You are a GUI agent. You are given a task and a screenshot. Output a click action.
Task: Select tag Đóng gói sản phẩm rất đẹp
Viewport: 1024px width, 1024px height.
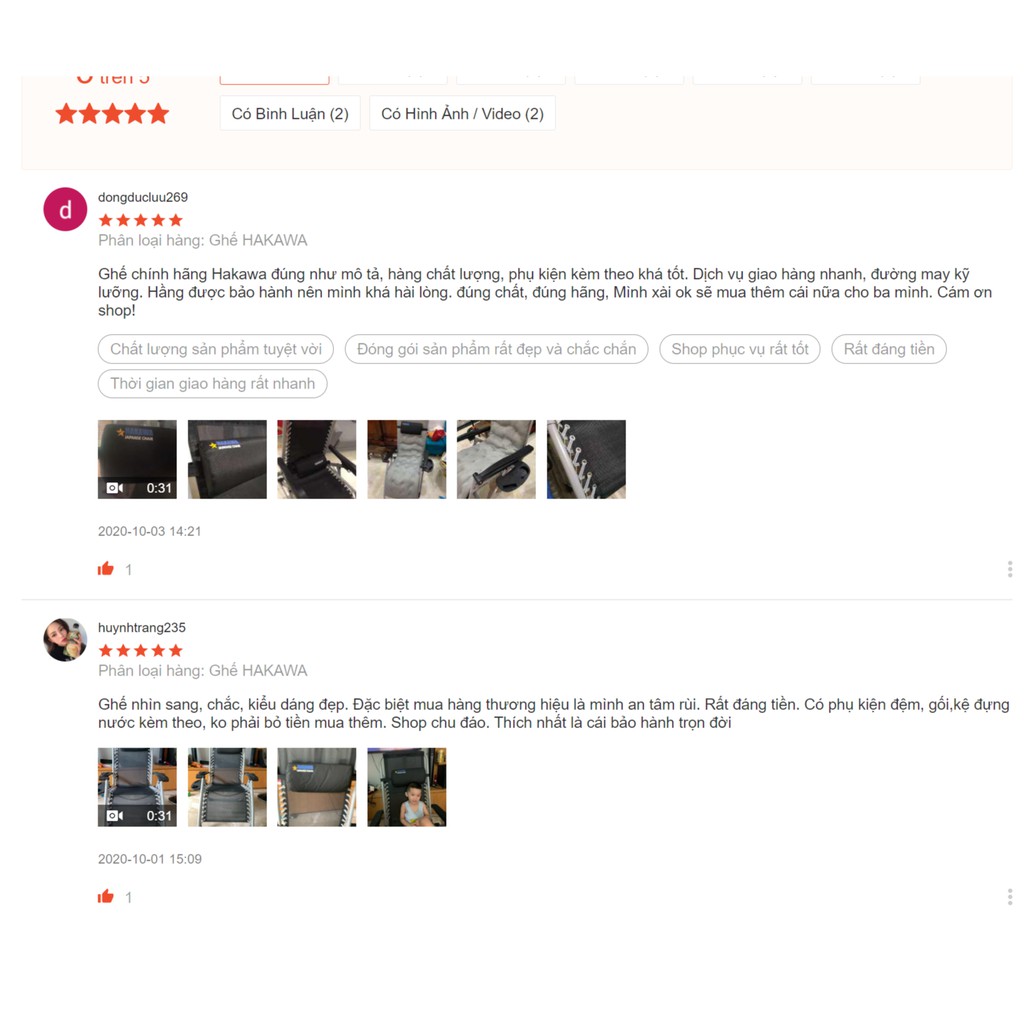tap(496, 349)
